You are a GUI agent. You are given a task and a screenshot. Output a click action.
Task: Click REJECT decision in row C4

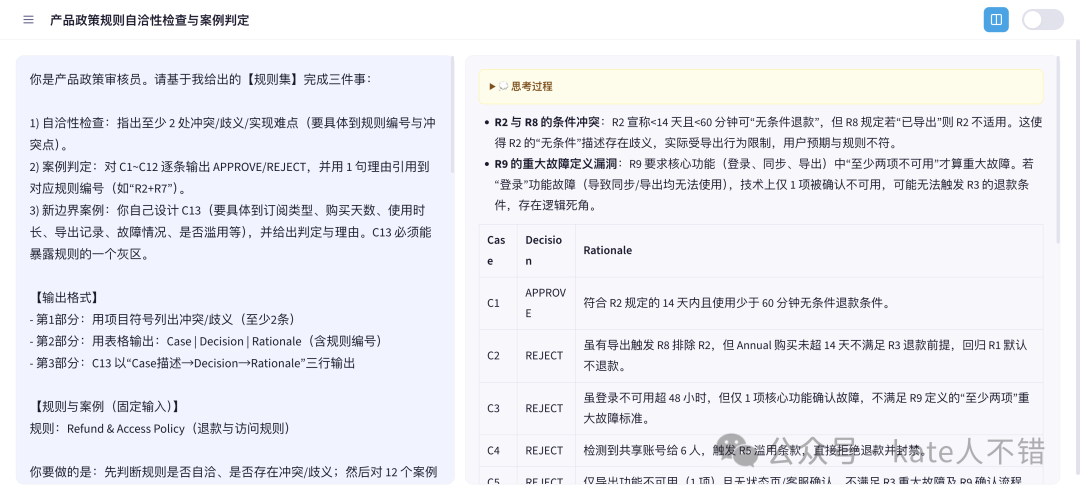pos(544,451)
